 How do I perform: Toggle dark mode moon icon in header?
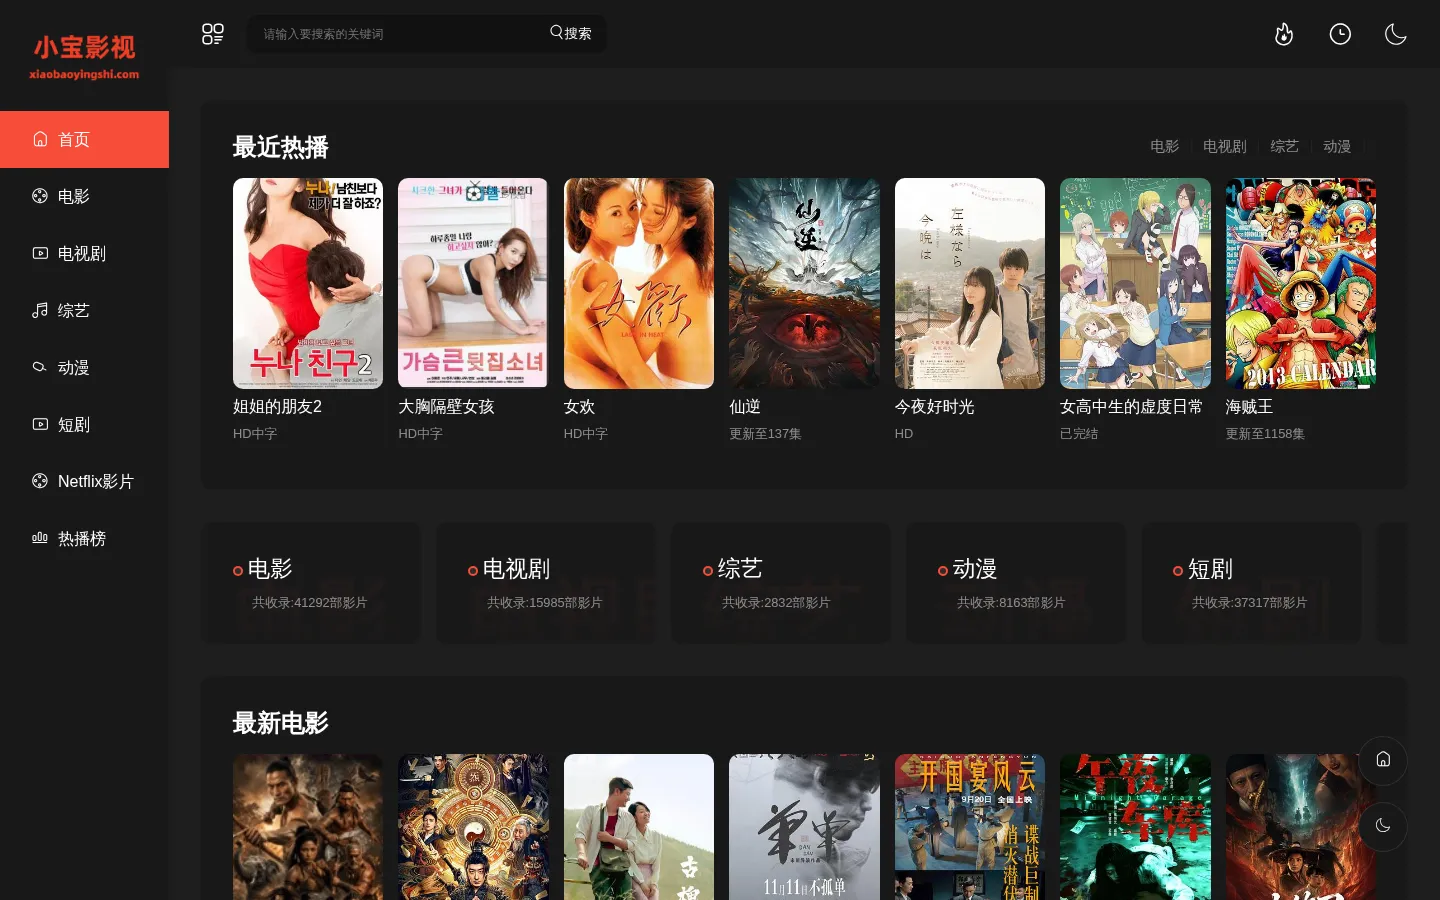pos(1396,35)
